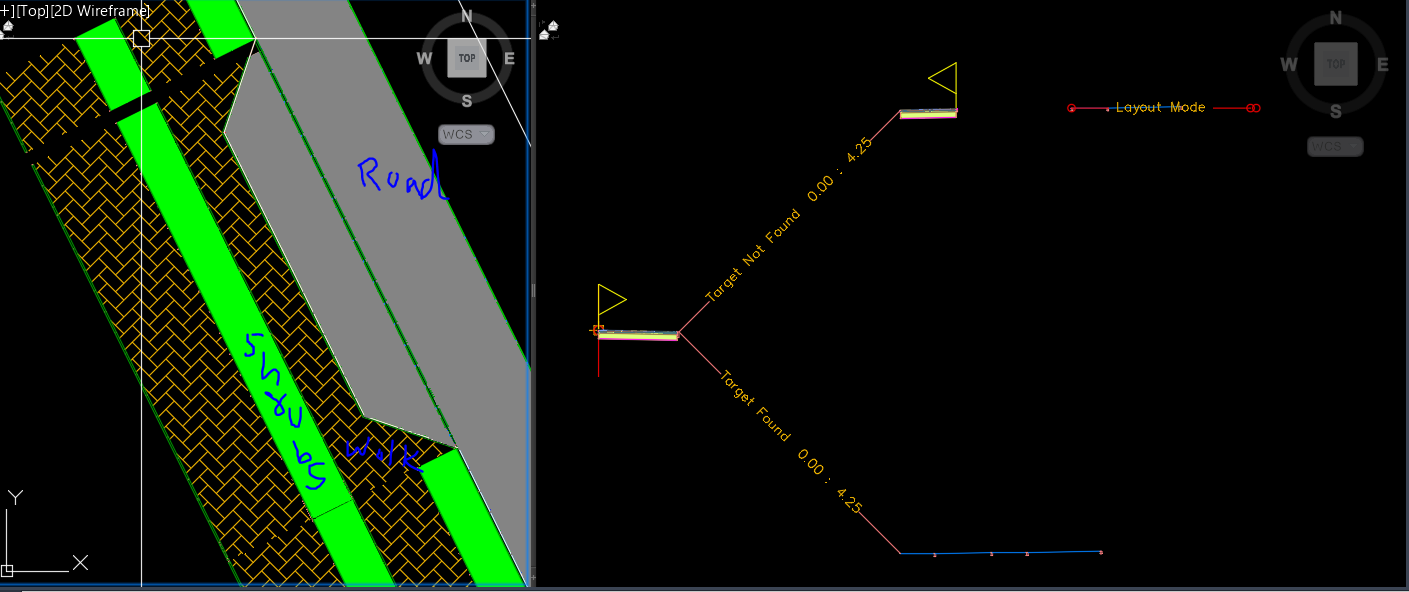Open the WCS dropdown in the left viewport
The width and height of the screenshot is (1409, 592).
tap(466, 134)
